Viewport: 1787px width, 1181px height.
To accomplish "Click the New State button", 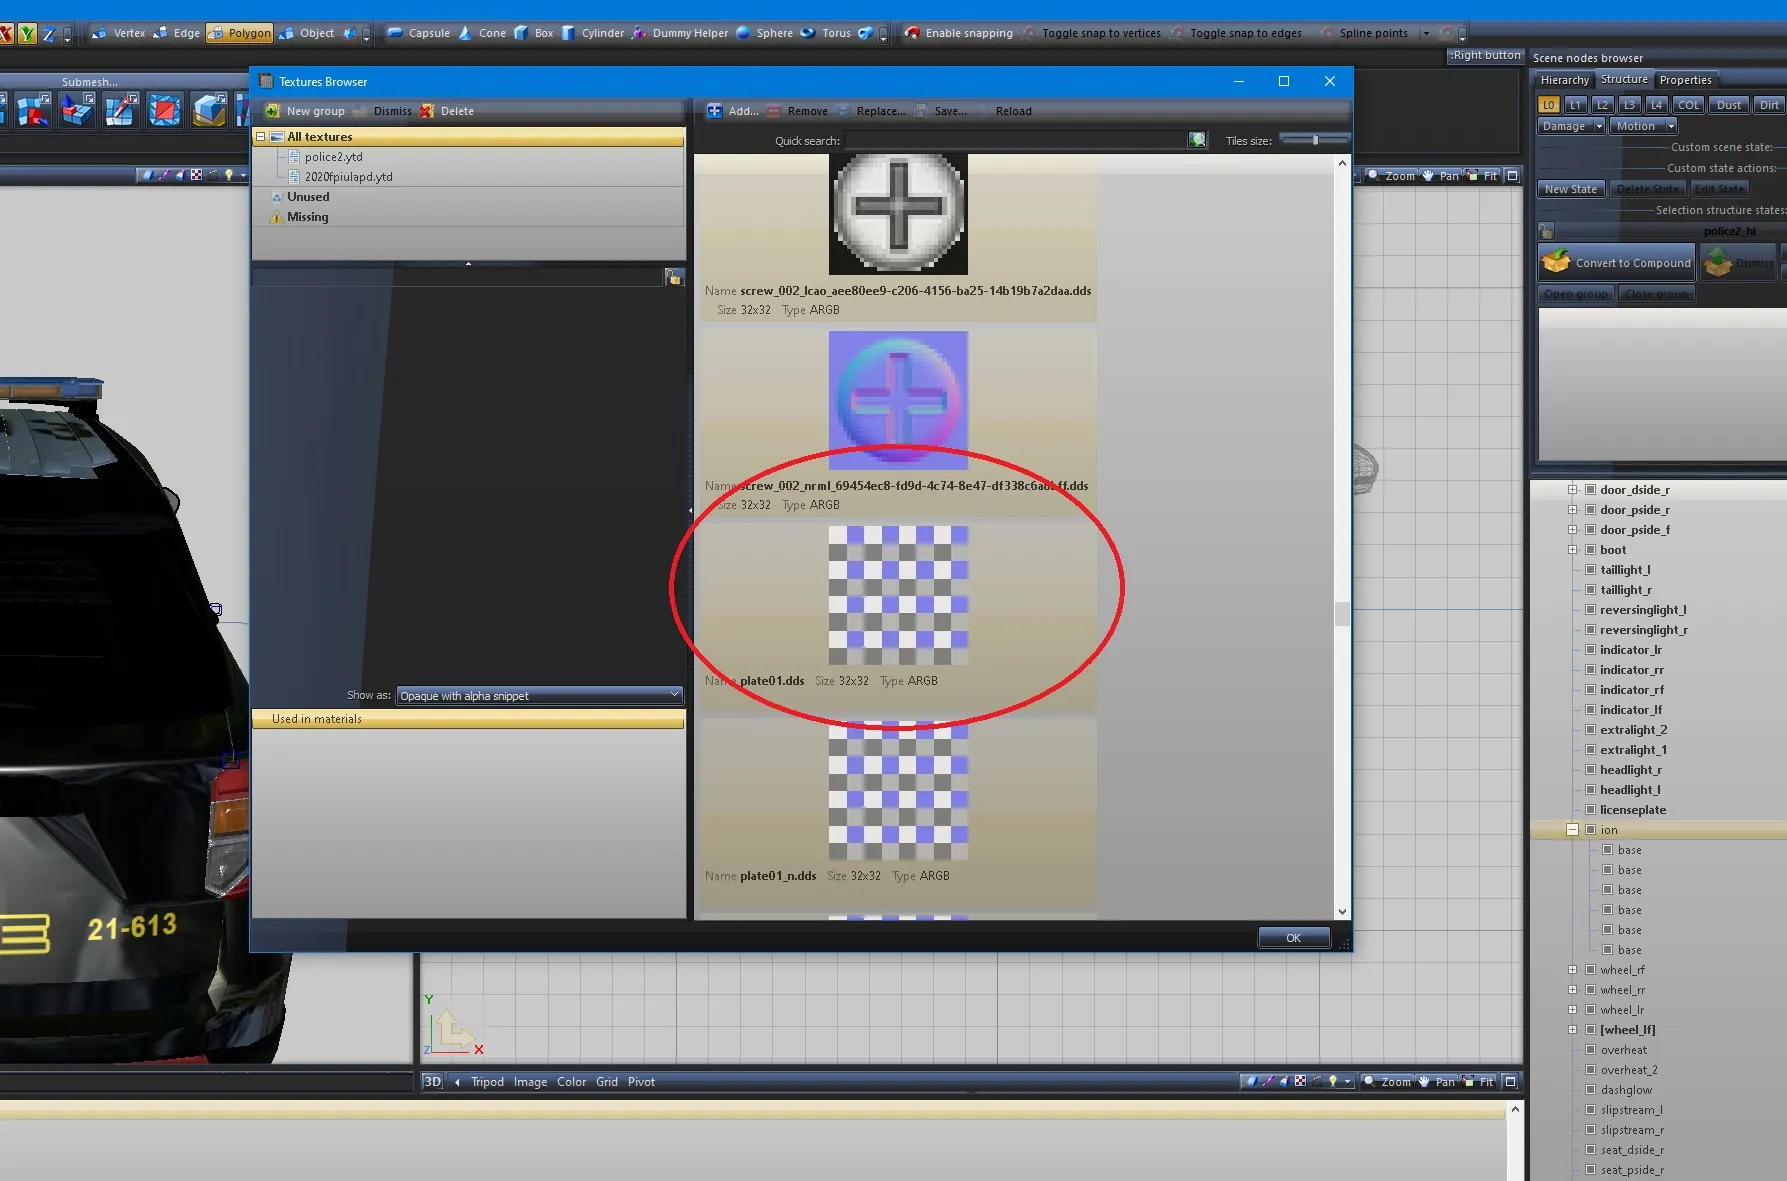I will (1570, 189).
